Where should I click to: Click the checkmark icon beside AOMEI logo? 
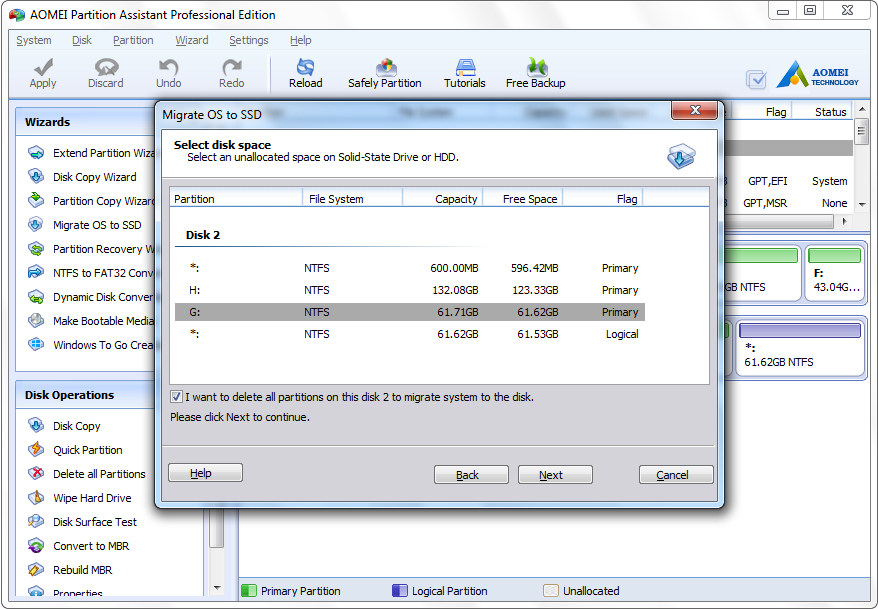click(x=756, y=79)
